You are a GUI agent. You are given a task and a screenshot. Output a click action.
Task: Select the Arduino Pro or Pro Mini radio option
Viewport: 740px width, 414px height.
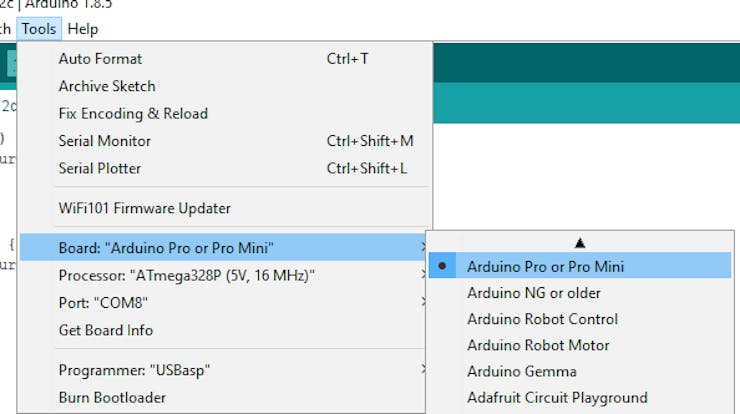click(x=580, y=265)
